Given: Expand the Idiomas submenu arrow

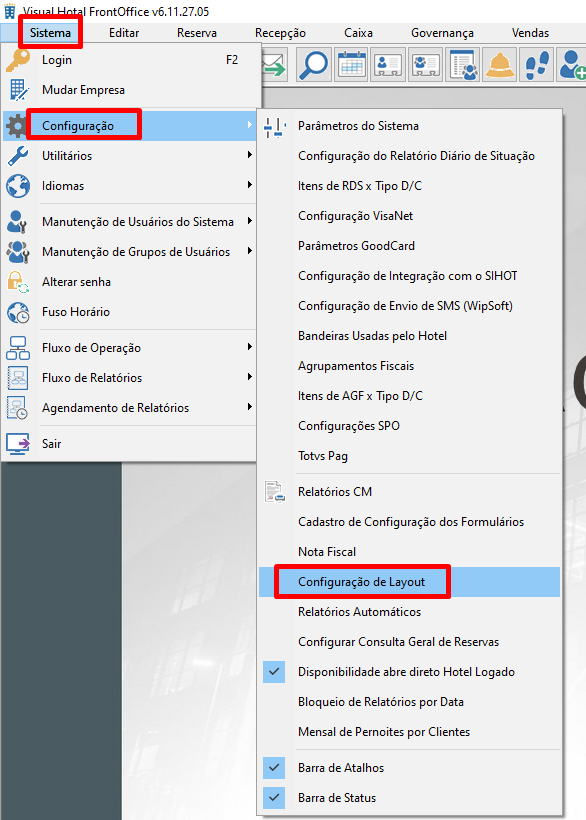Looking at the screenshot, I should 250,185.
